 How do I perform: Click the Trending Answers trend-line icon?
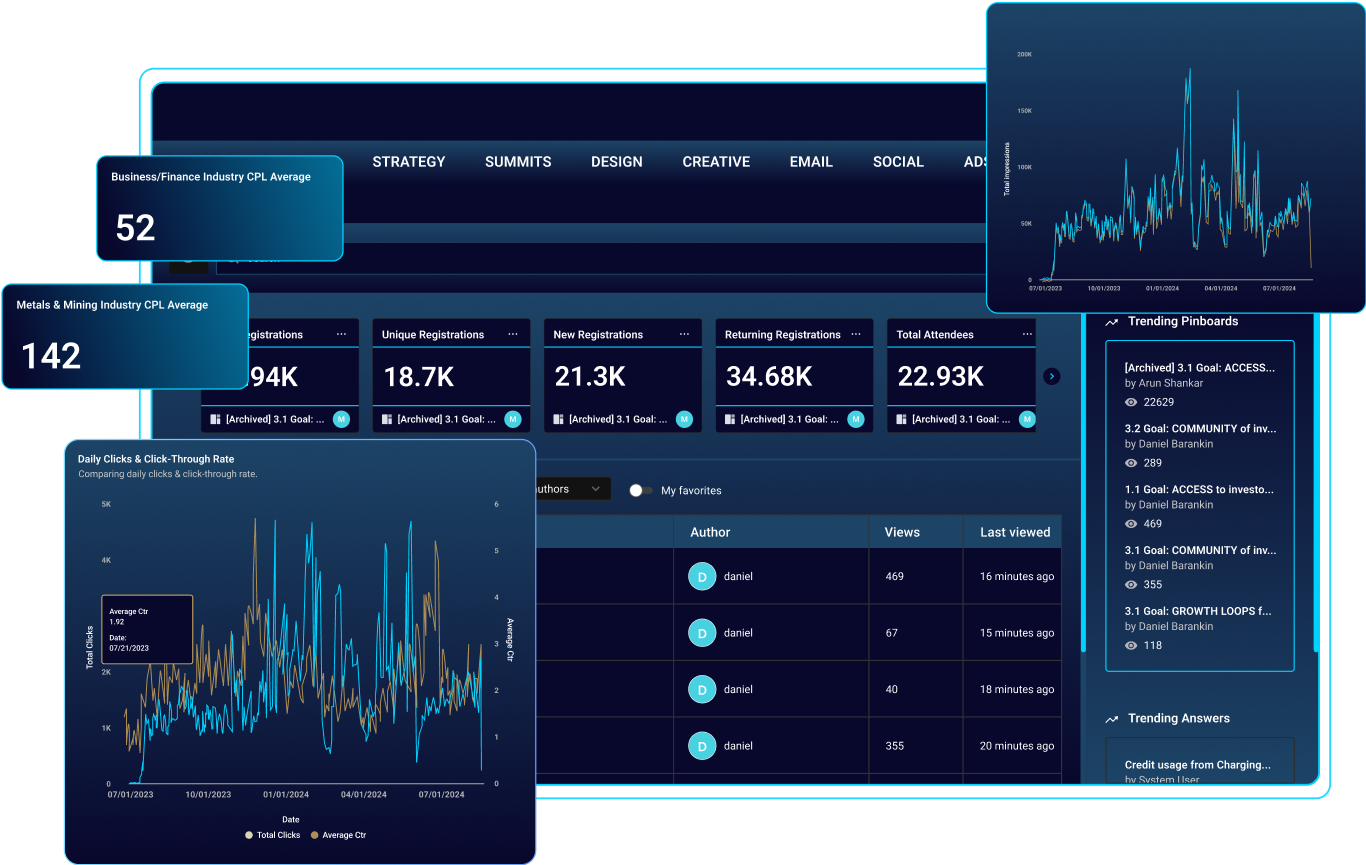tap(1112, 718)
